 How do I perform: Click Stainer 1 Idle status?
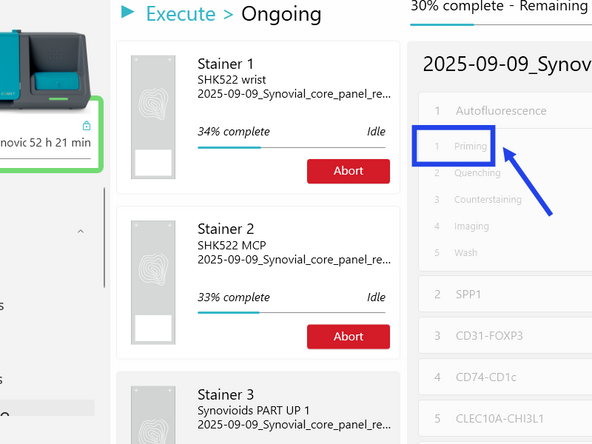pos(376,131)
